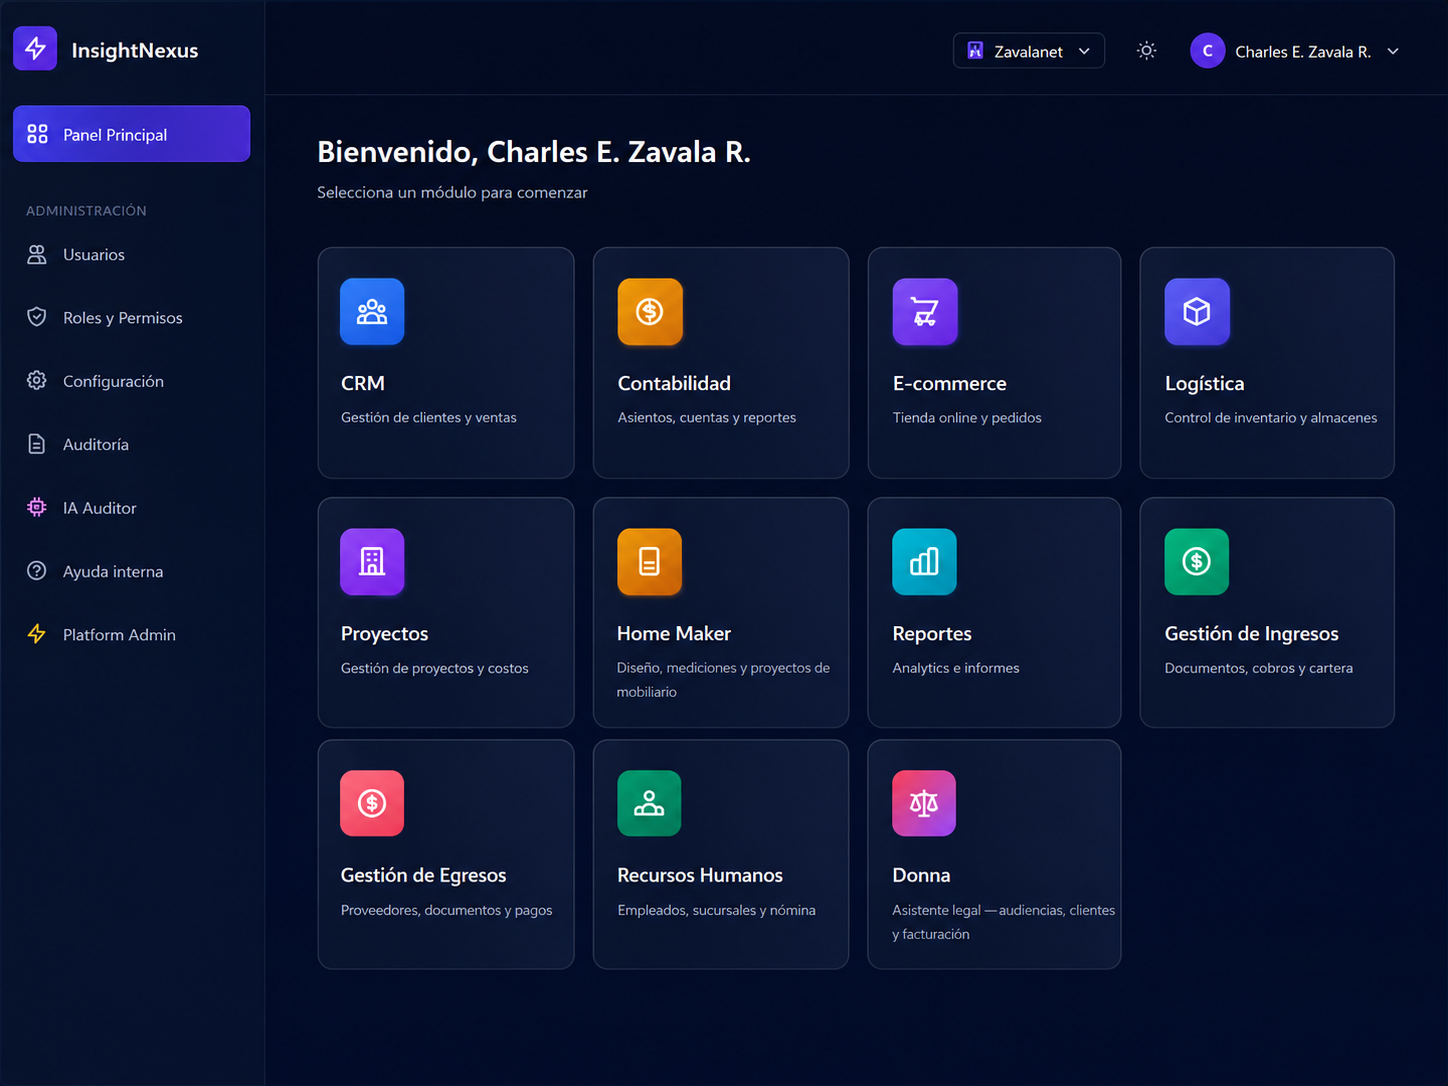This screenshot has height=1086, width=1448.
Task: Click the chevron next to the user name
Action: [1393, 51]
